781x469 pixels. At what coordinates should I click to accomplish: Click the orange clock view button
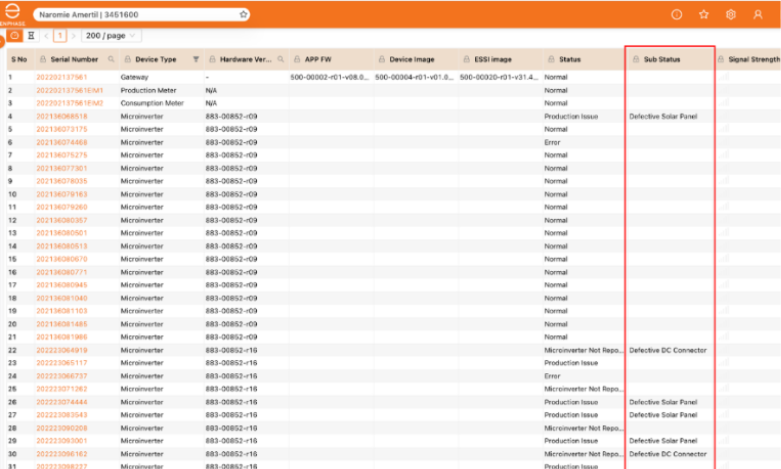[x=14, y=35]
